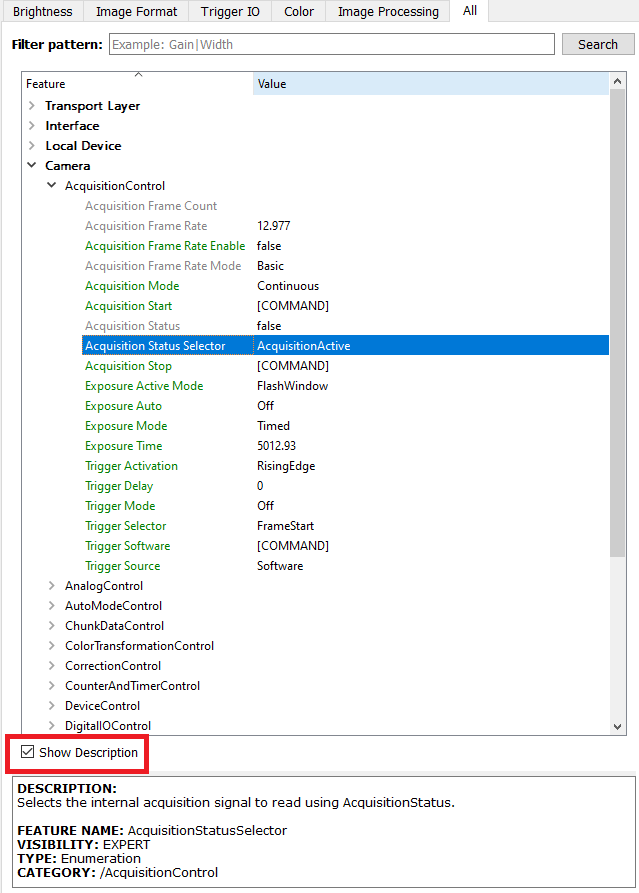Collapse the Camera tree node
The image size is (639, 893).
pyautogui.click(x=32, y=166)
